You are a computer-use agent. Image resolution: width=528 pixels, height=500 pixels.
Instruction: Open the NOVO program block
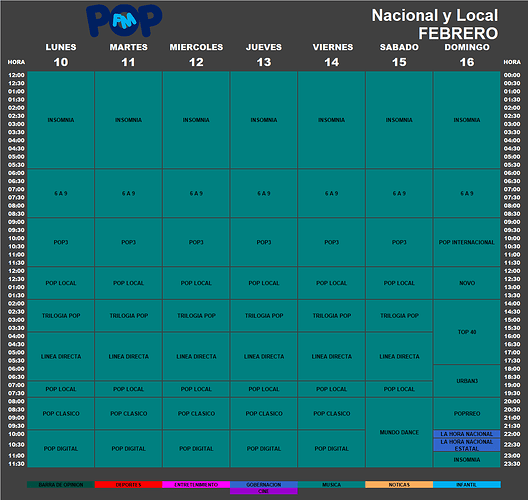click(x=467, y=283)
